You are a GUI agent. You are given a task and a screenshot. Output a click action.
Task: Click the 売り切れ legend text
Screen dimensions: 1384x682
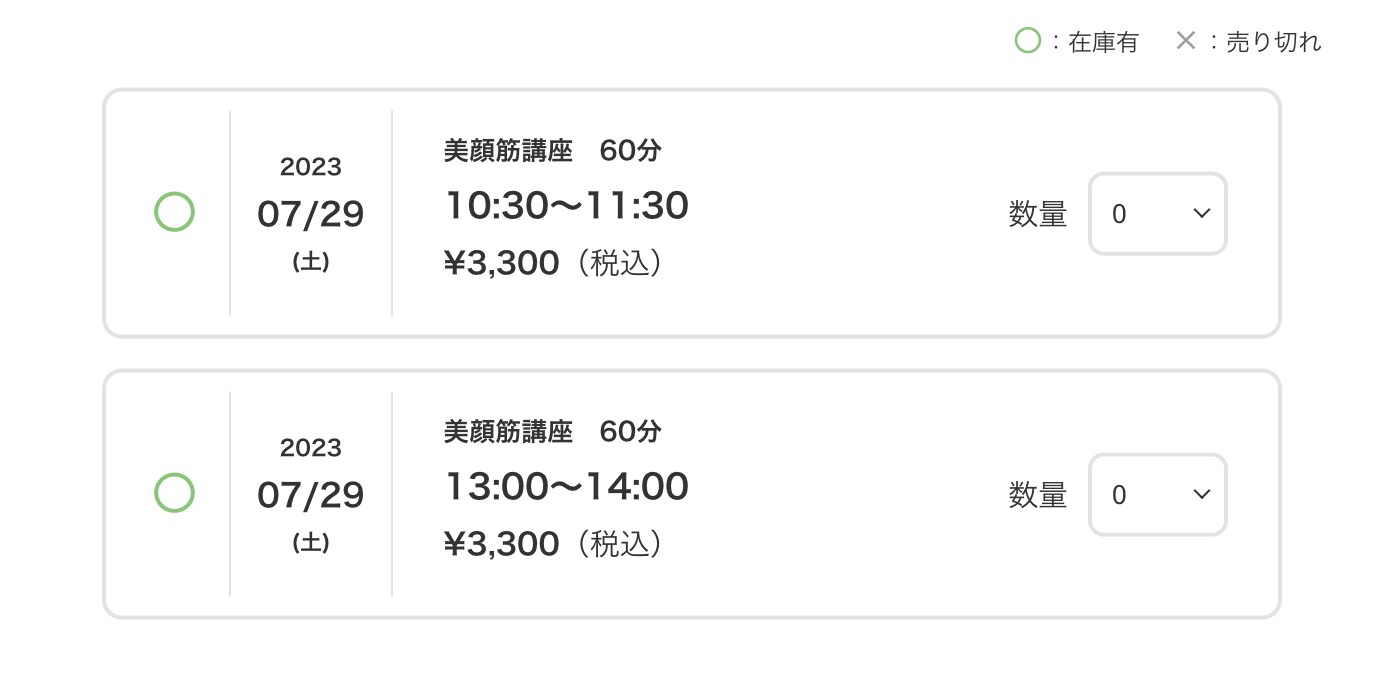(1273, 42)
